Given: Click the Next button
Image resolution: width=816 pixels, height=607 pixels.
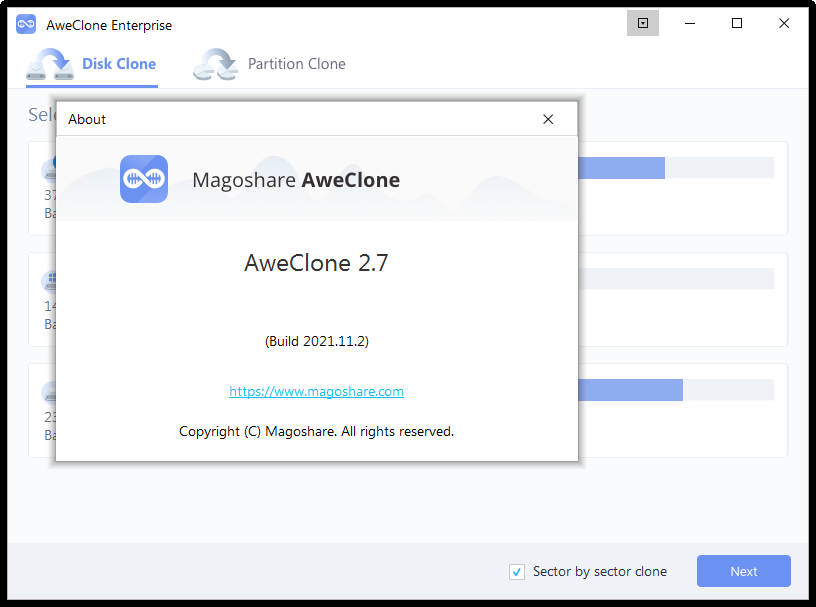Looking at the screenshot, I should point(744,571).
